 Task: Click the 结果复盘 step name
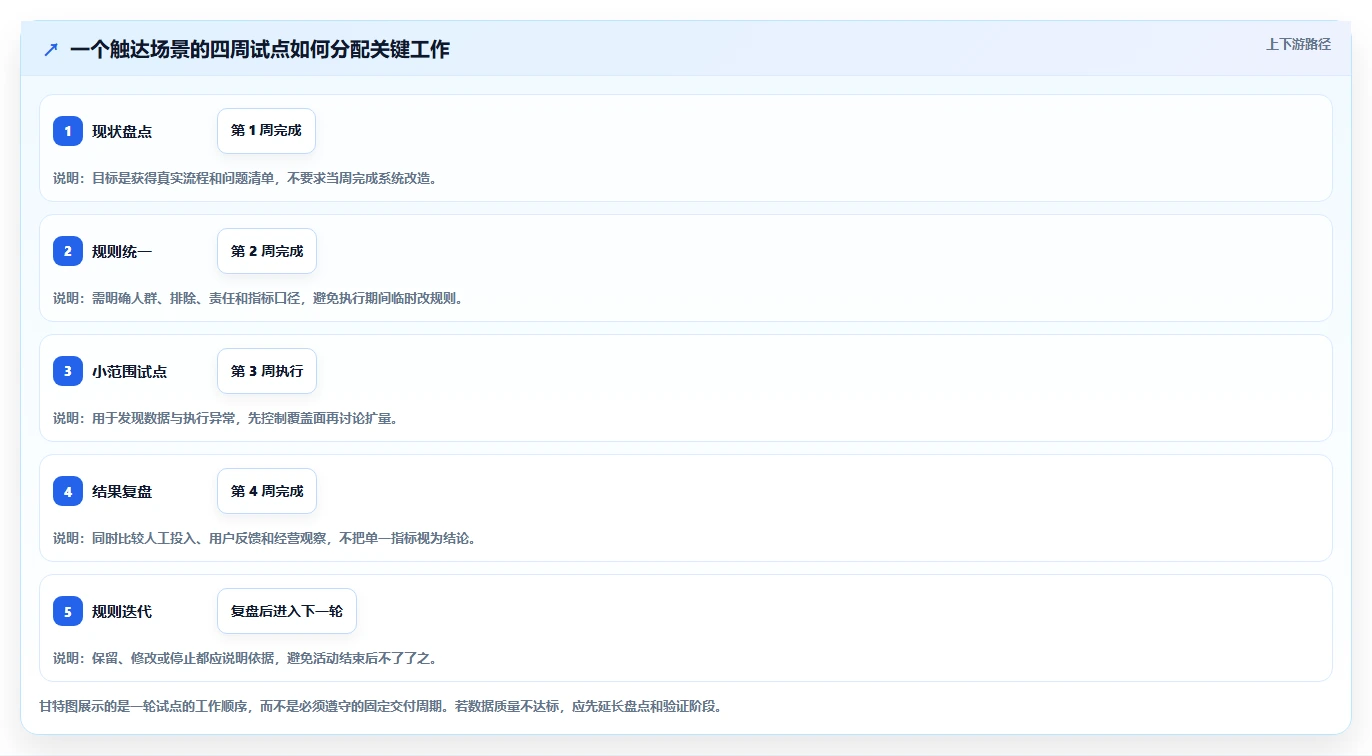pyautogui.click(x=122, y=491)
